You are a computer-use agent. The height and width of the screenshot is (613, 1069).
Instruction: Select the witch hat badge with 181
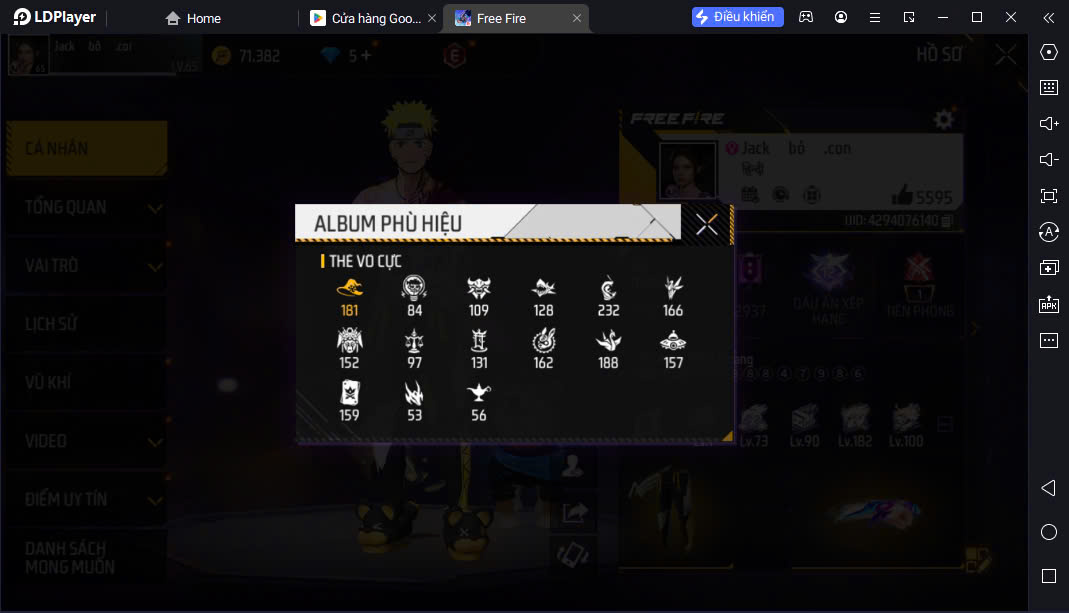click(349, 297)
